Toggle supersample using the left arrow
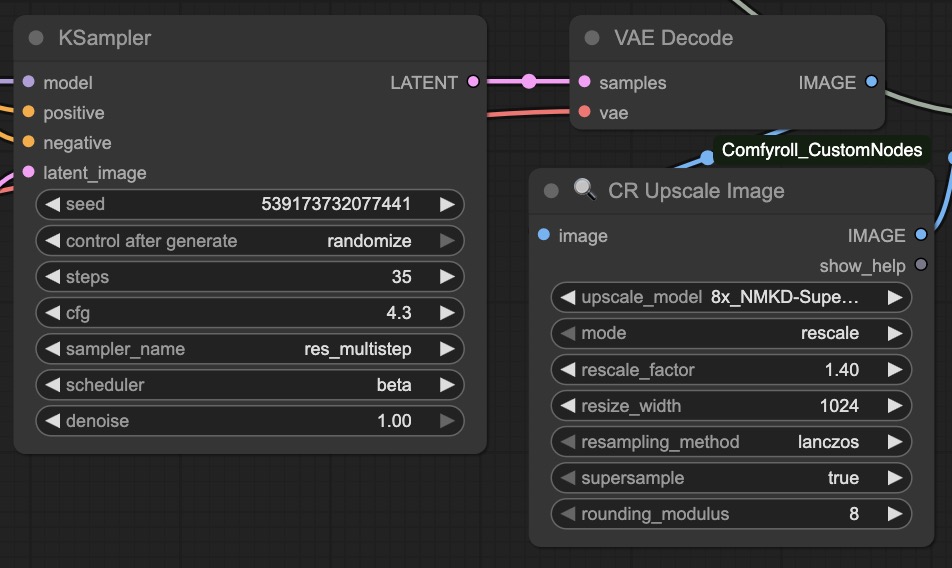This screenshot has height=568, width=952. coord(568,478)
